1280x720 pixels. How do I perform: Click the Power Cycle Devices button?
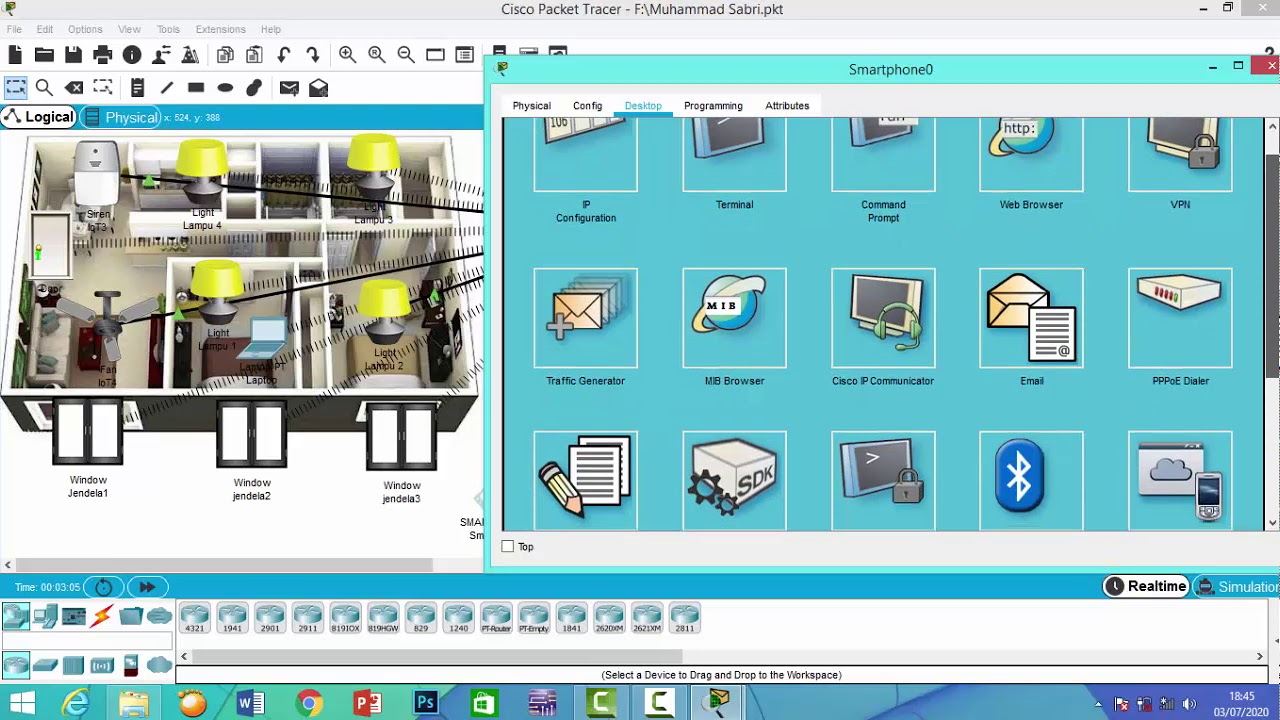tap(104, 587)
